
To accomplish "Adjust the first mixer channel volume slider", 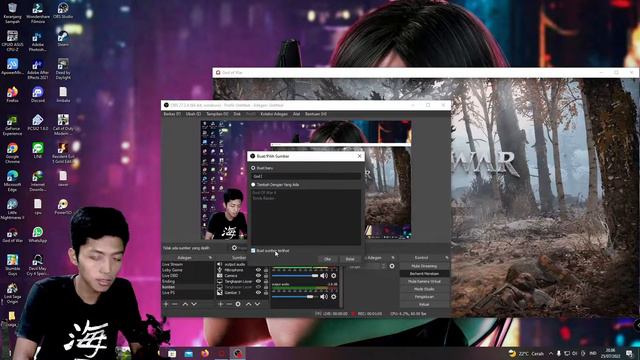I will coord(295,276).
